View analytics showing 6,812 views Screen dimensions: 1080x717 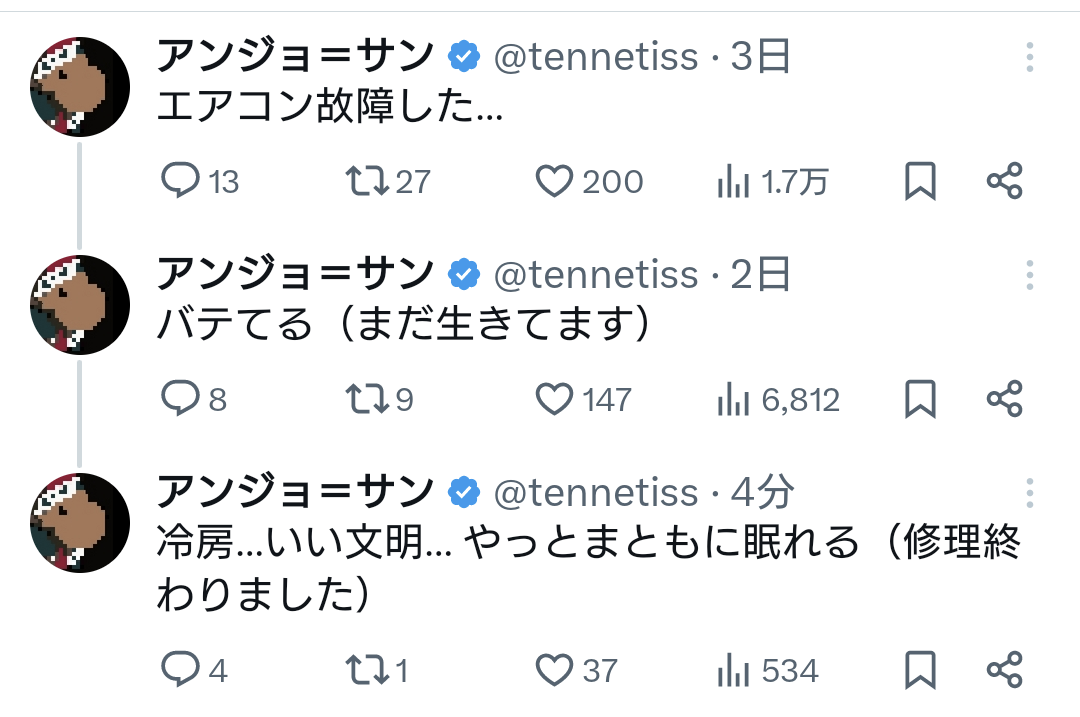pyautogui.click(x=778, y=399)
